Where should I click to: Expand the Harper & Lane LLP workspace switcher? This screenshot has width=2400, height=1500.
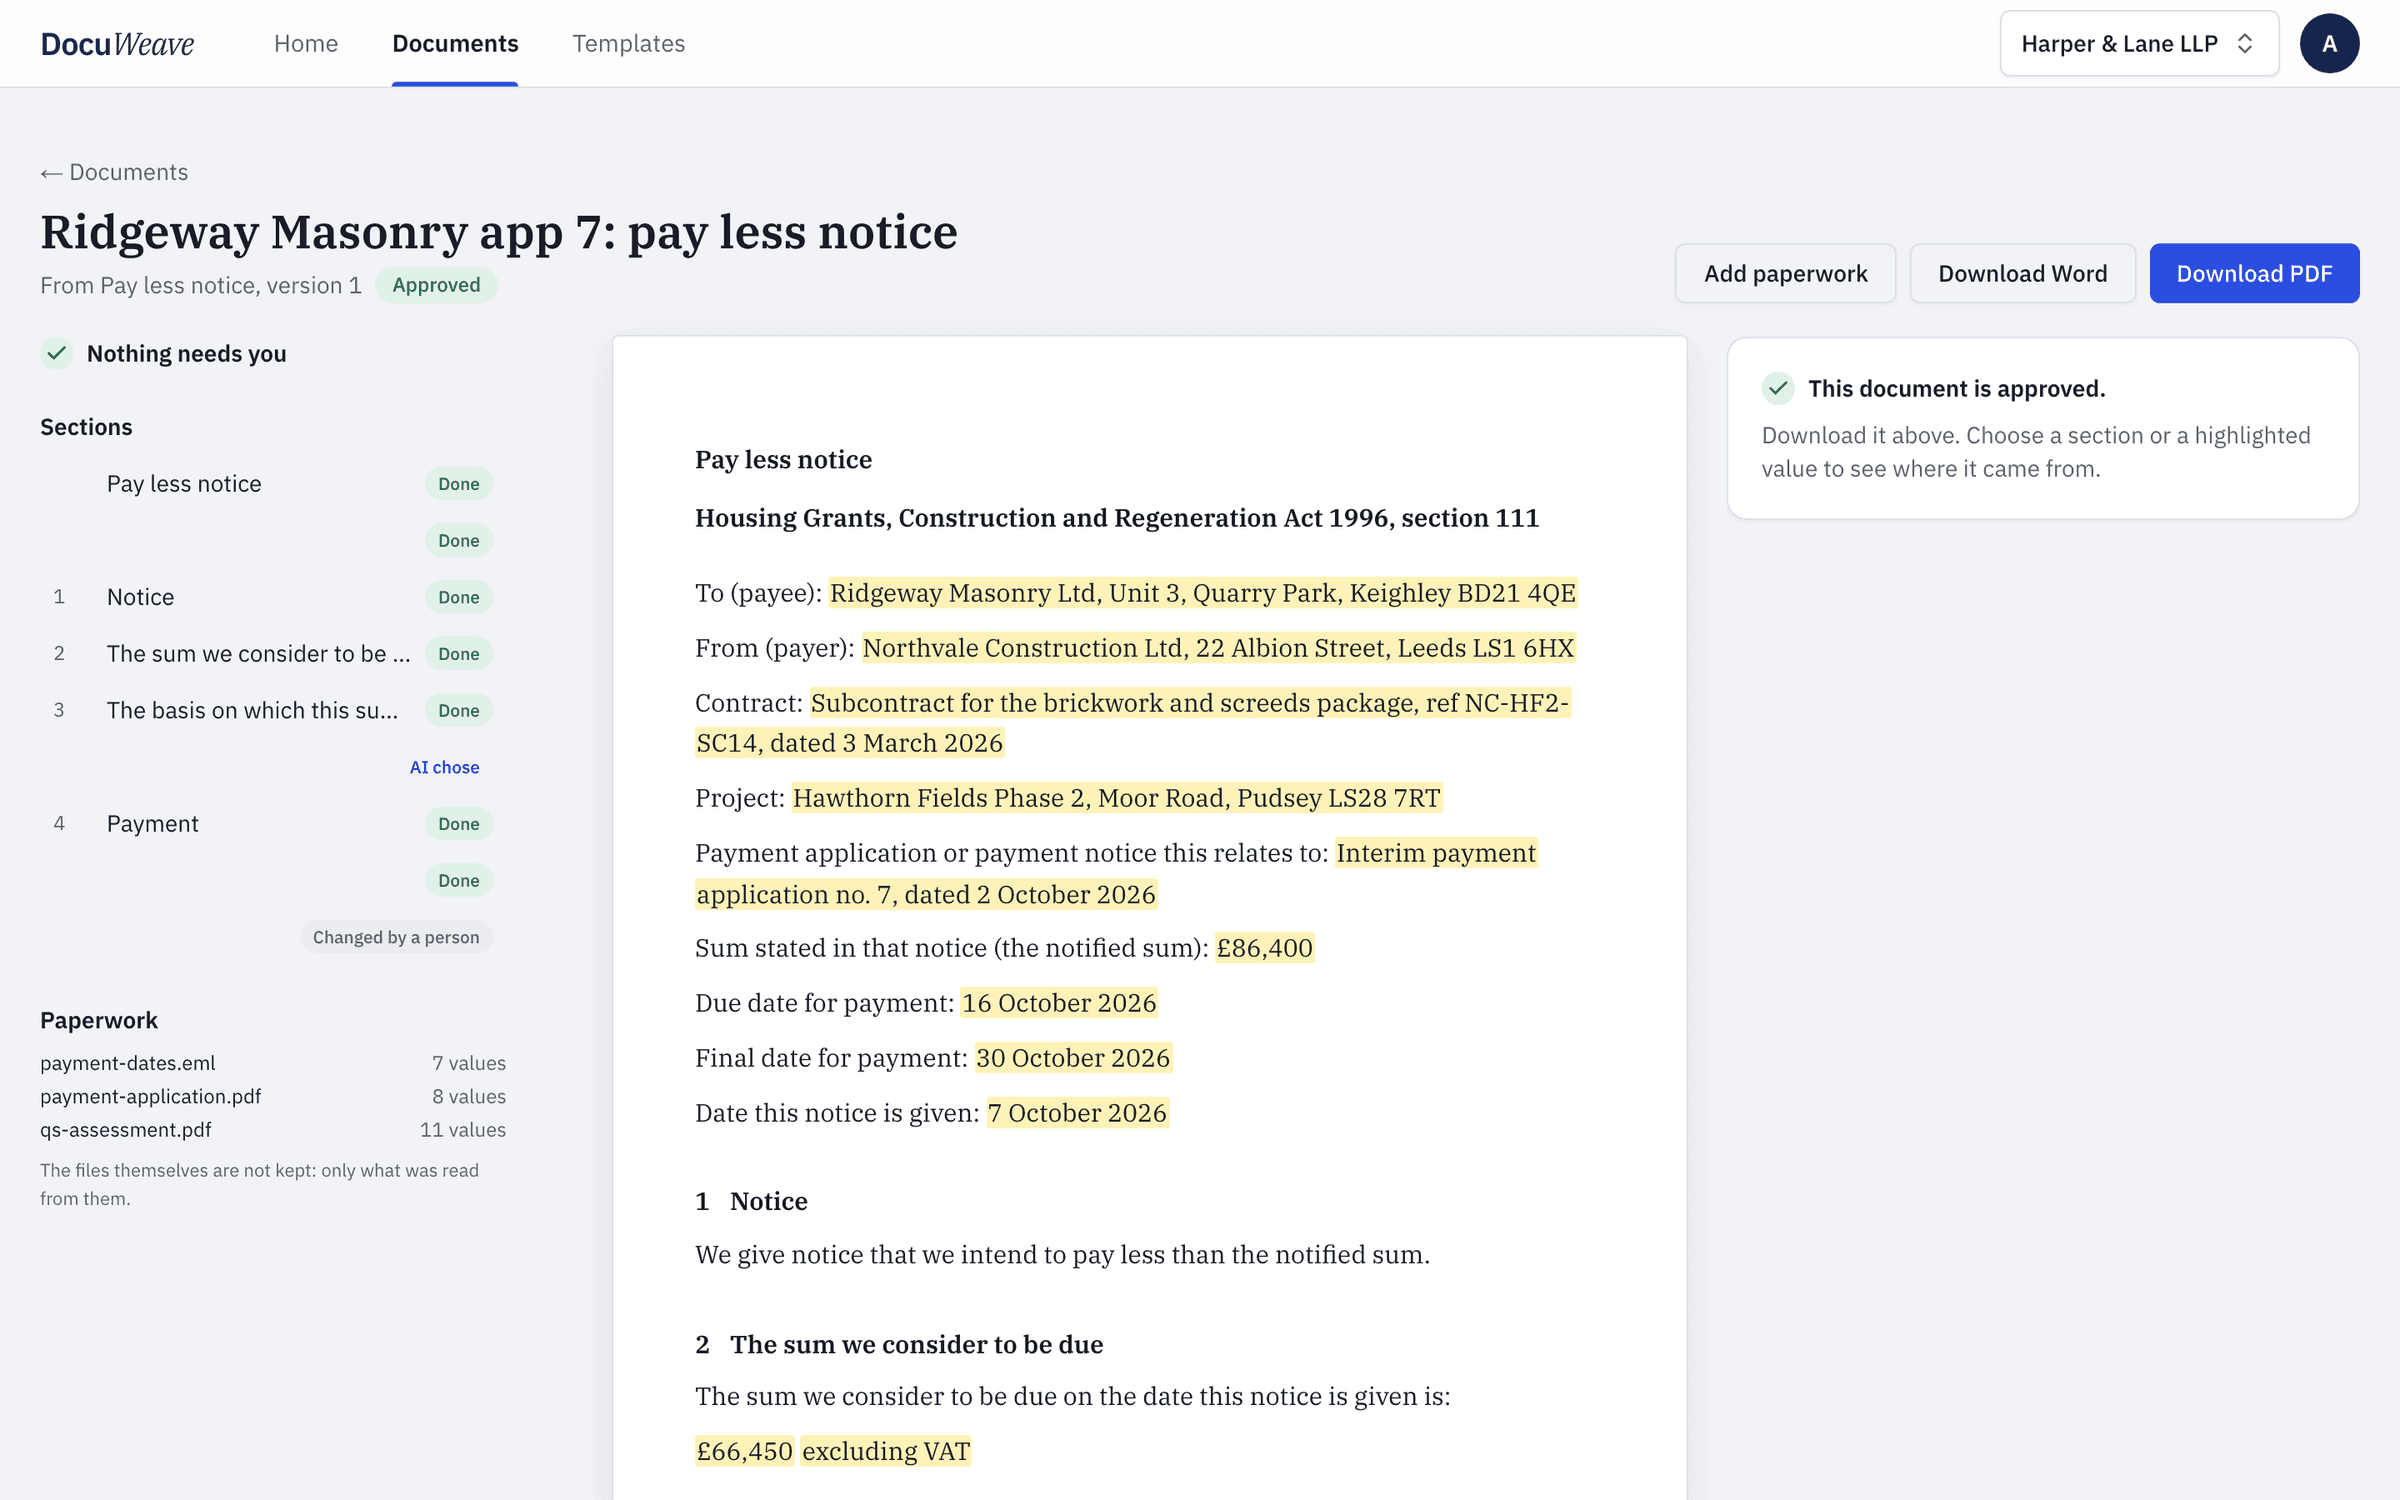tap(2138, 44)
